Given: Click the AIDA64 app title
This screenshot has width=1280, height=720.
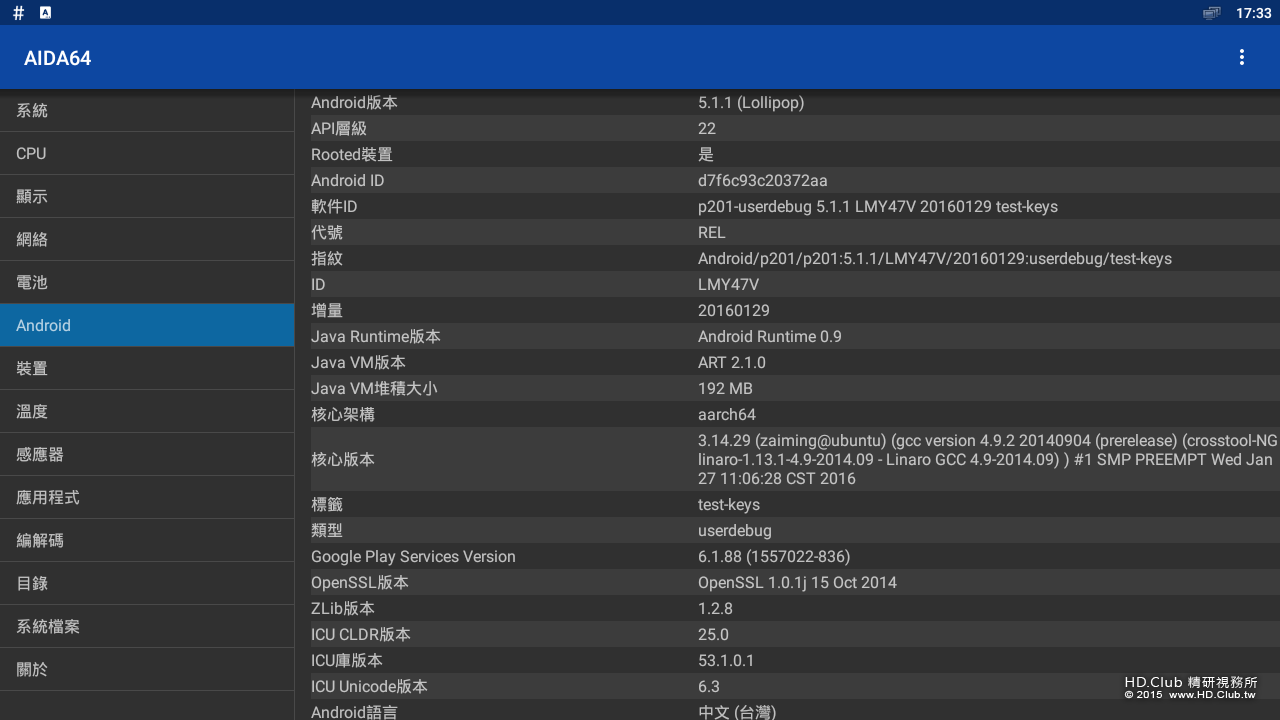Looking at the screenshot, I should point(58,58).
